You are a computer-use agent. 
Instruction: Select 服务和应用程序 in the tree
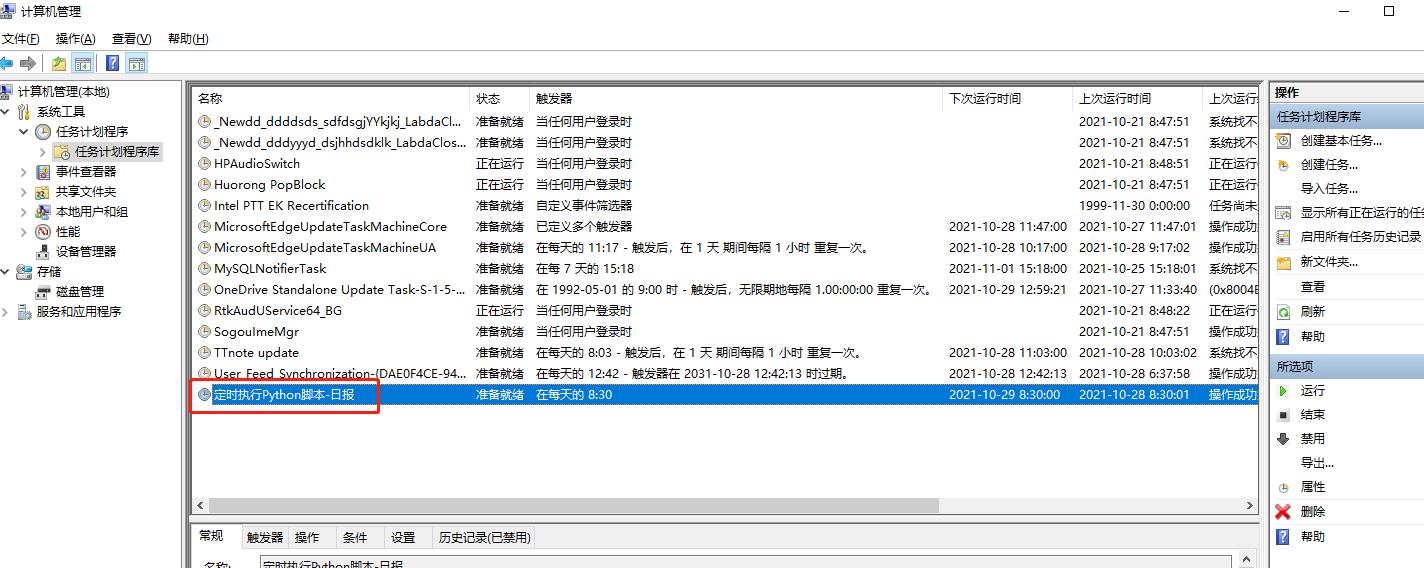tap(79, 312)
